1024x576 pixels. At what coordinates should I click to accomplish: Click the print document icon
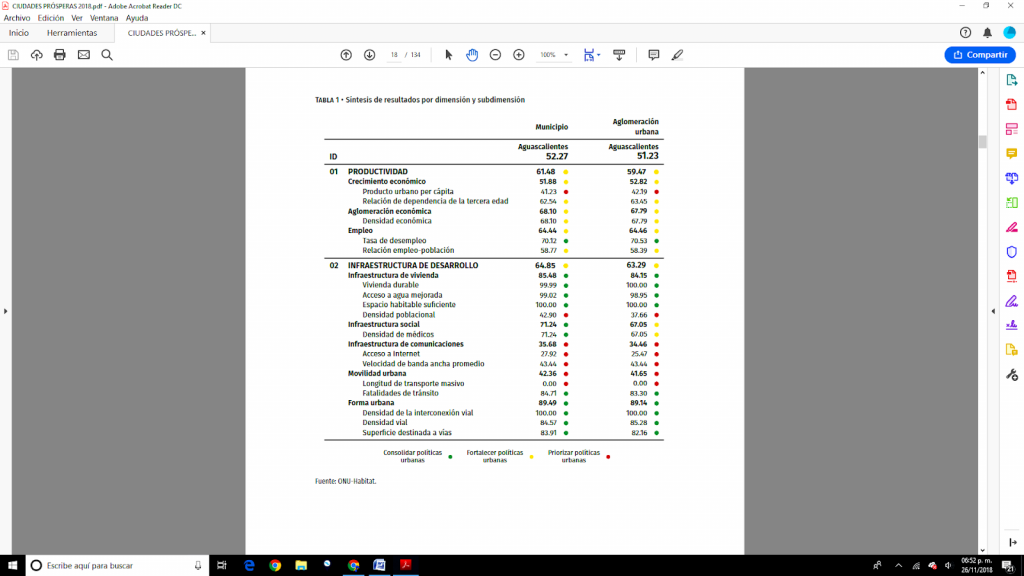point(60,55)
